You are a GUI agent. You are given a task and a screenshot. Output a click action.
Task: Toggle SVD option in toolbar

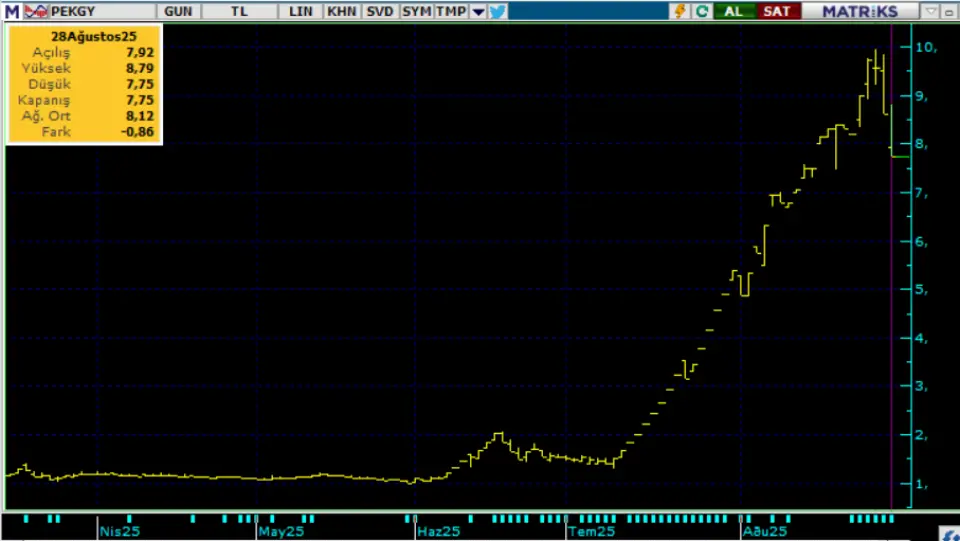coord(380,11)
